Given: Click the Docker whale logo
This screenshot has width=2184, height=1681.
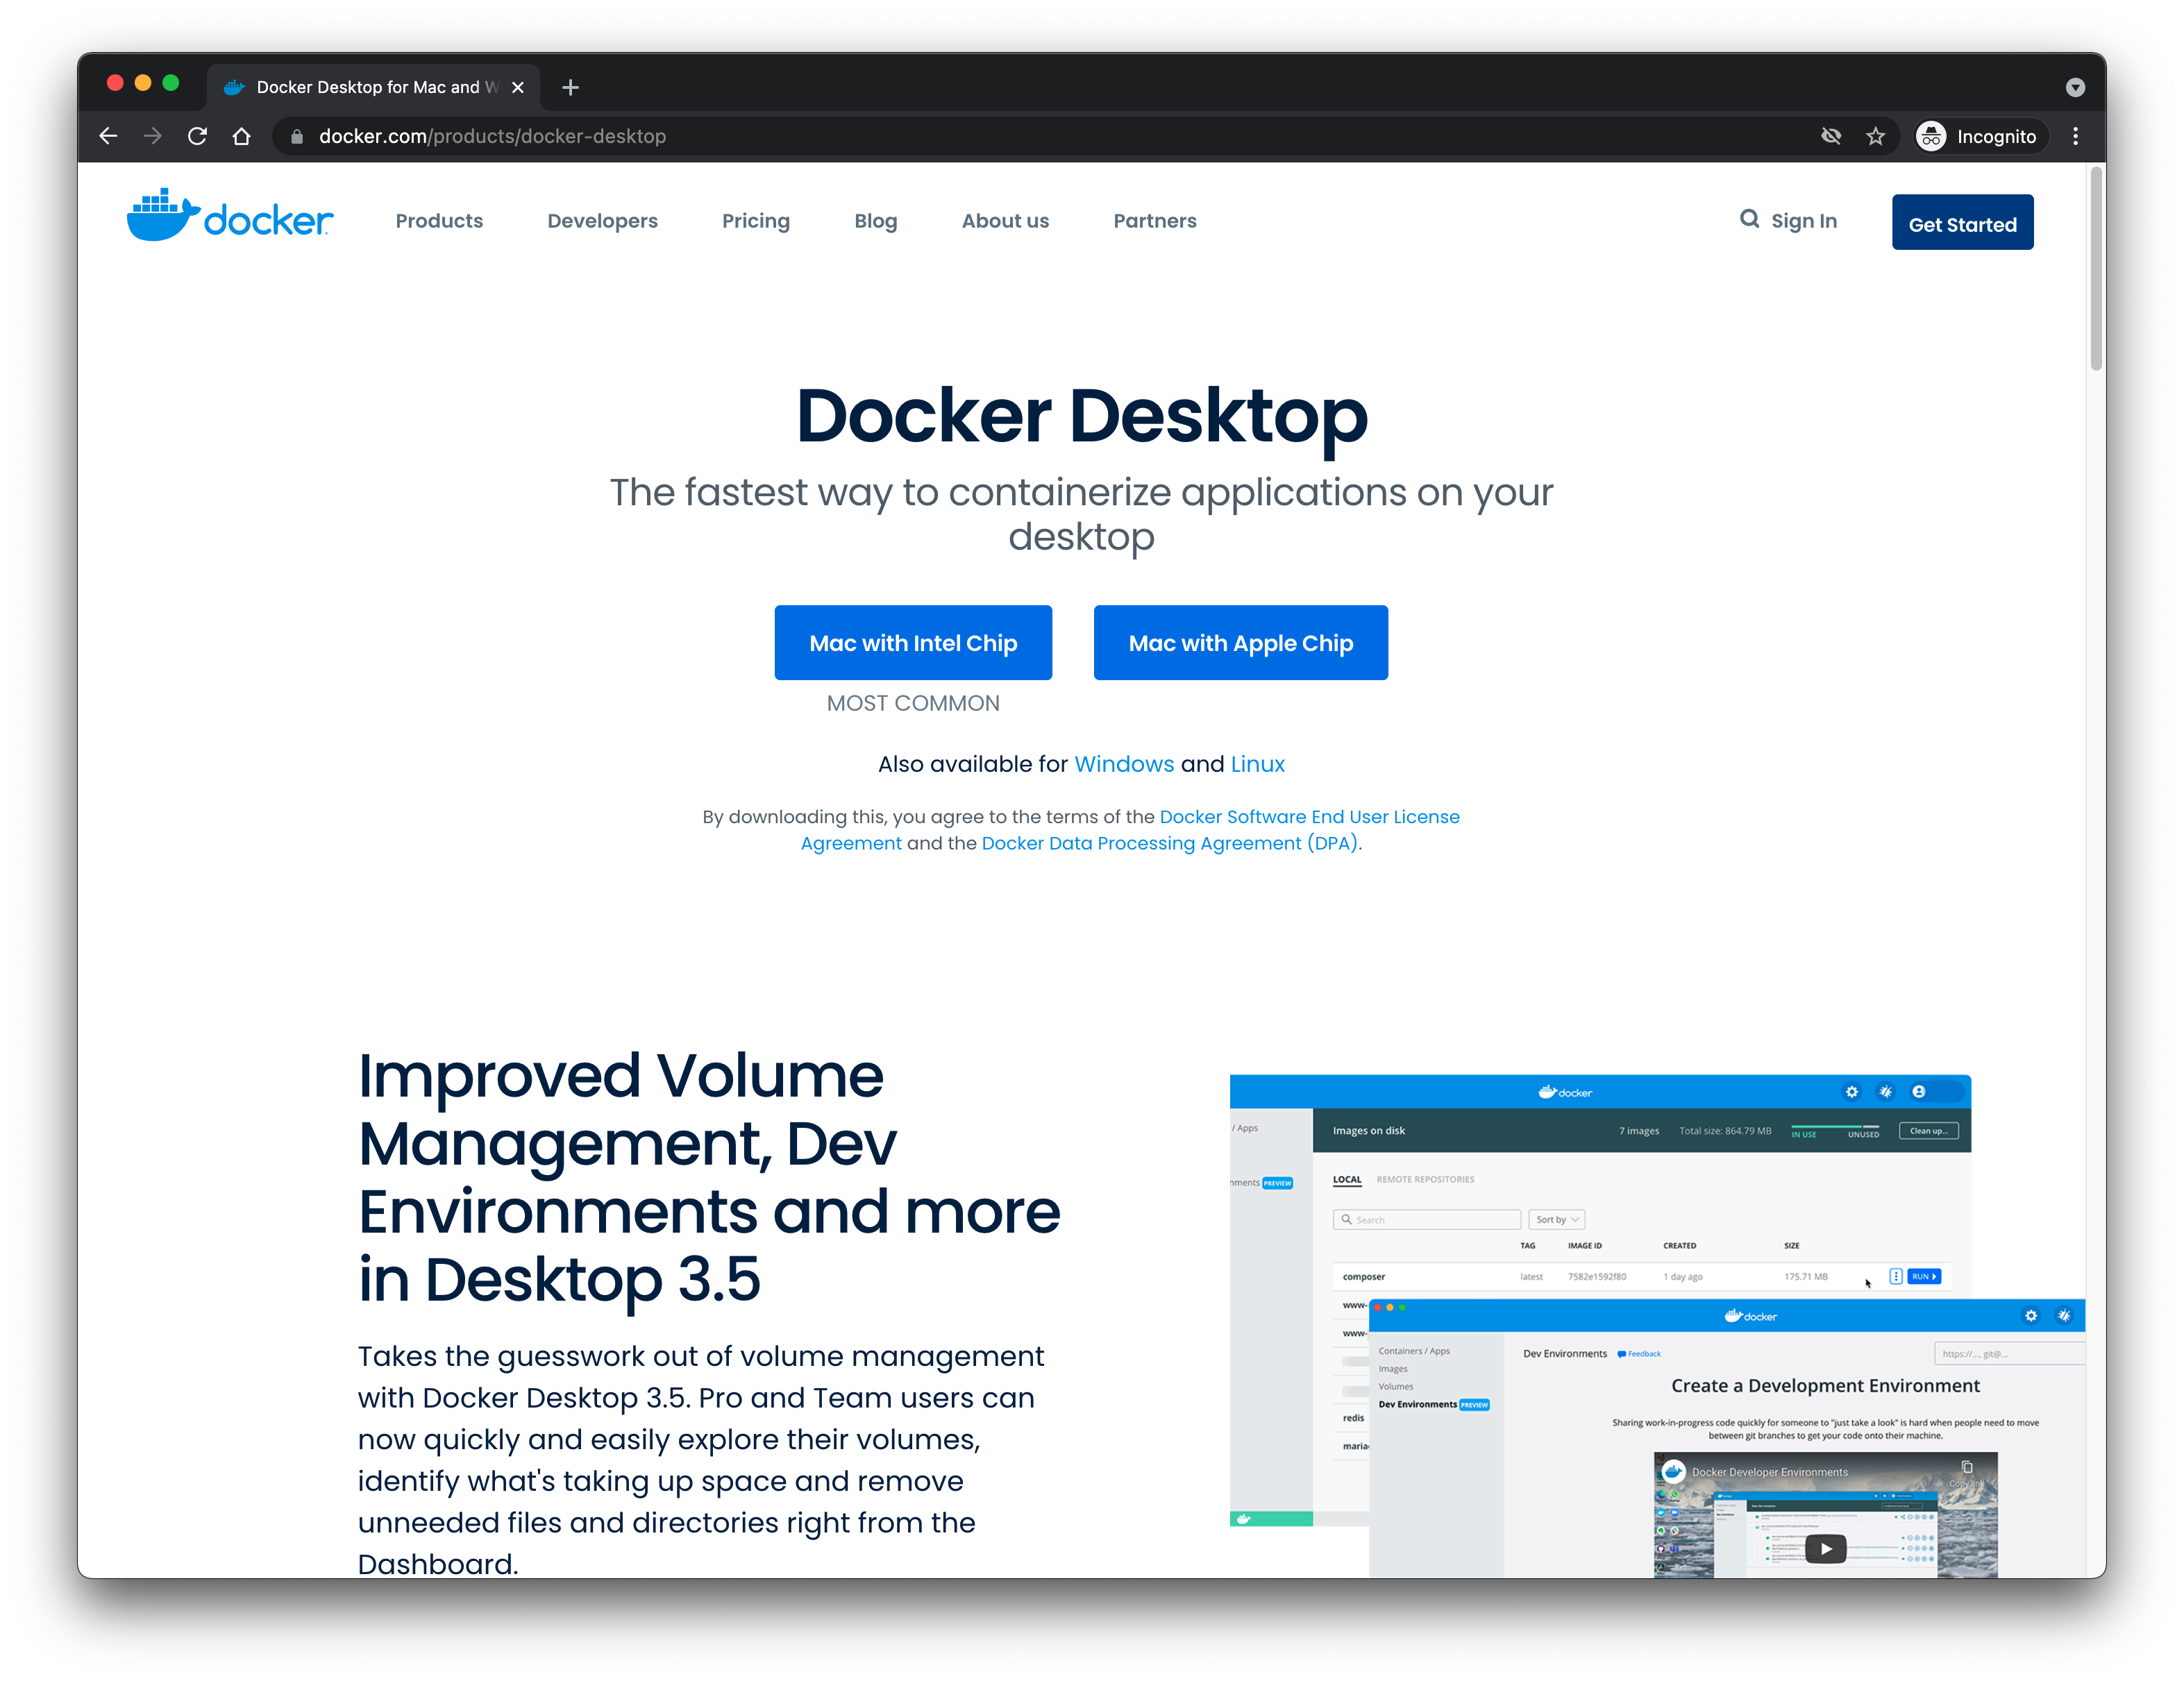Looking at the screenshot, I should [229, 215].
